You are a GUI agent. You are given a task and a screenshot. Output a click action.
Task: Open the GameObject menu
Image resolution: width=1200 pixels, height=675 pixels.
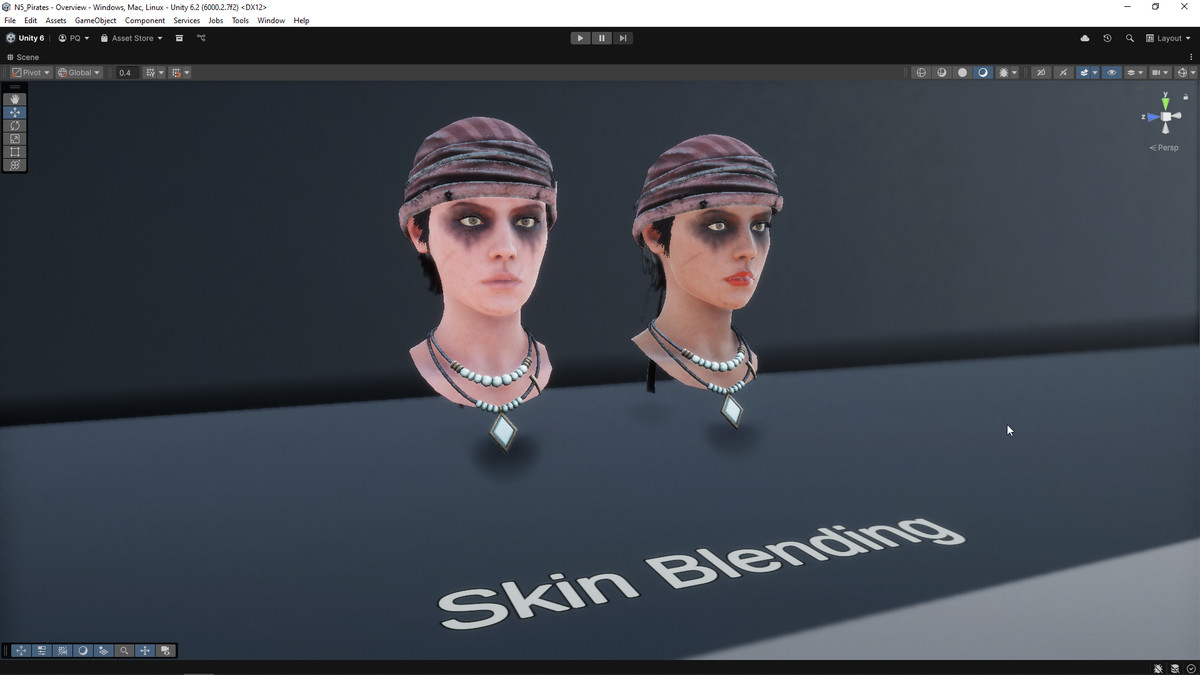[95, 20]
